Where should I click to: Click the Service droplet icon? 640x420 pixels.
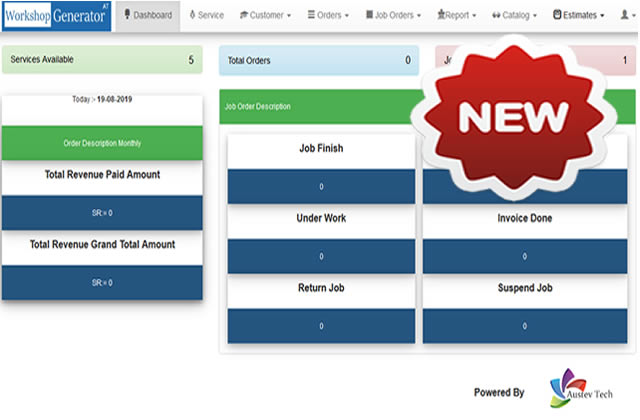(x=192, y=16)
